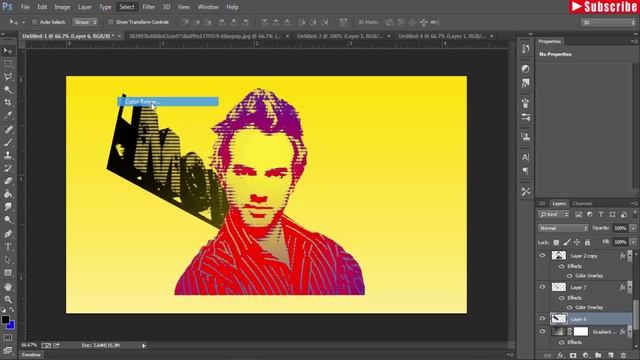Click the YouTube Subscribe button

coord(604,7)
